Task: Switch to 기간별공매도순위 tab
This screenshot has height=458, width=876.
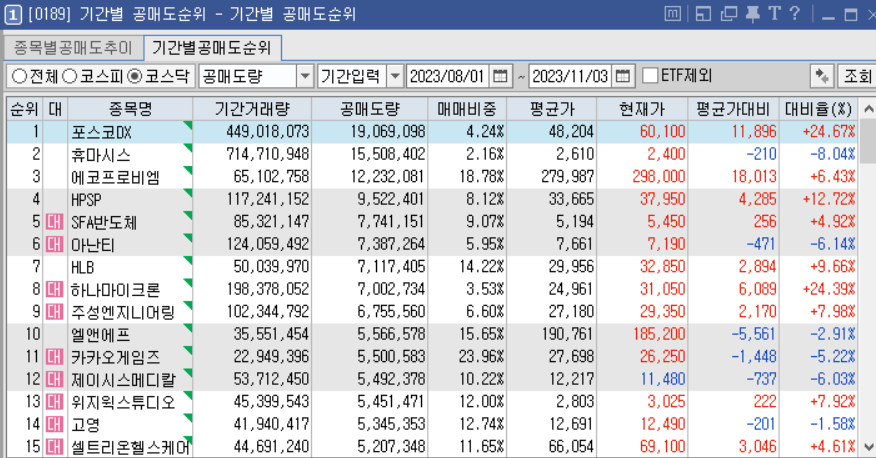Action: [x=212, y=48]
